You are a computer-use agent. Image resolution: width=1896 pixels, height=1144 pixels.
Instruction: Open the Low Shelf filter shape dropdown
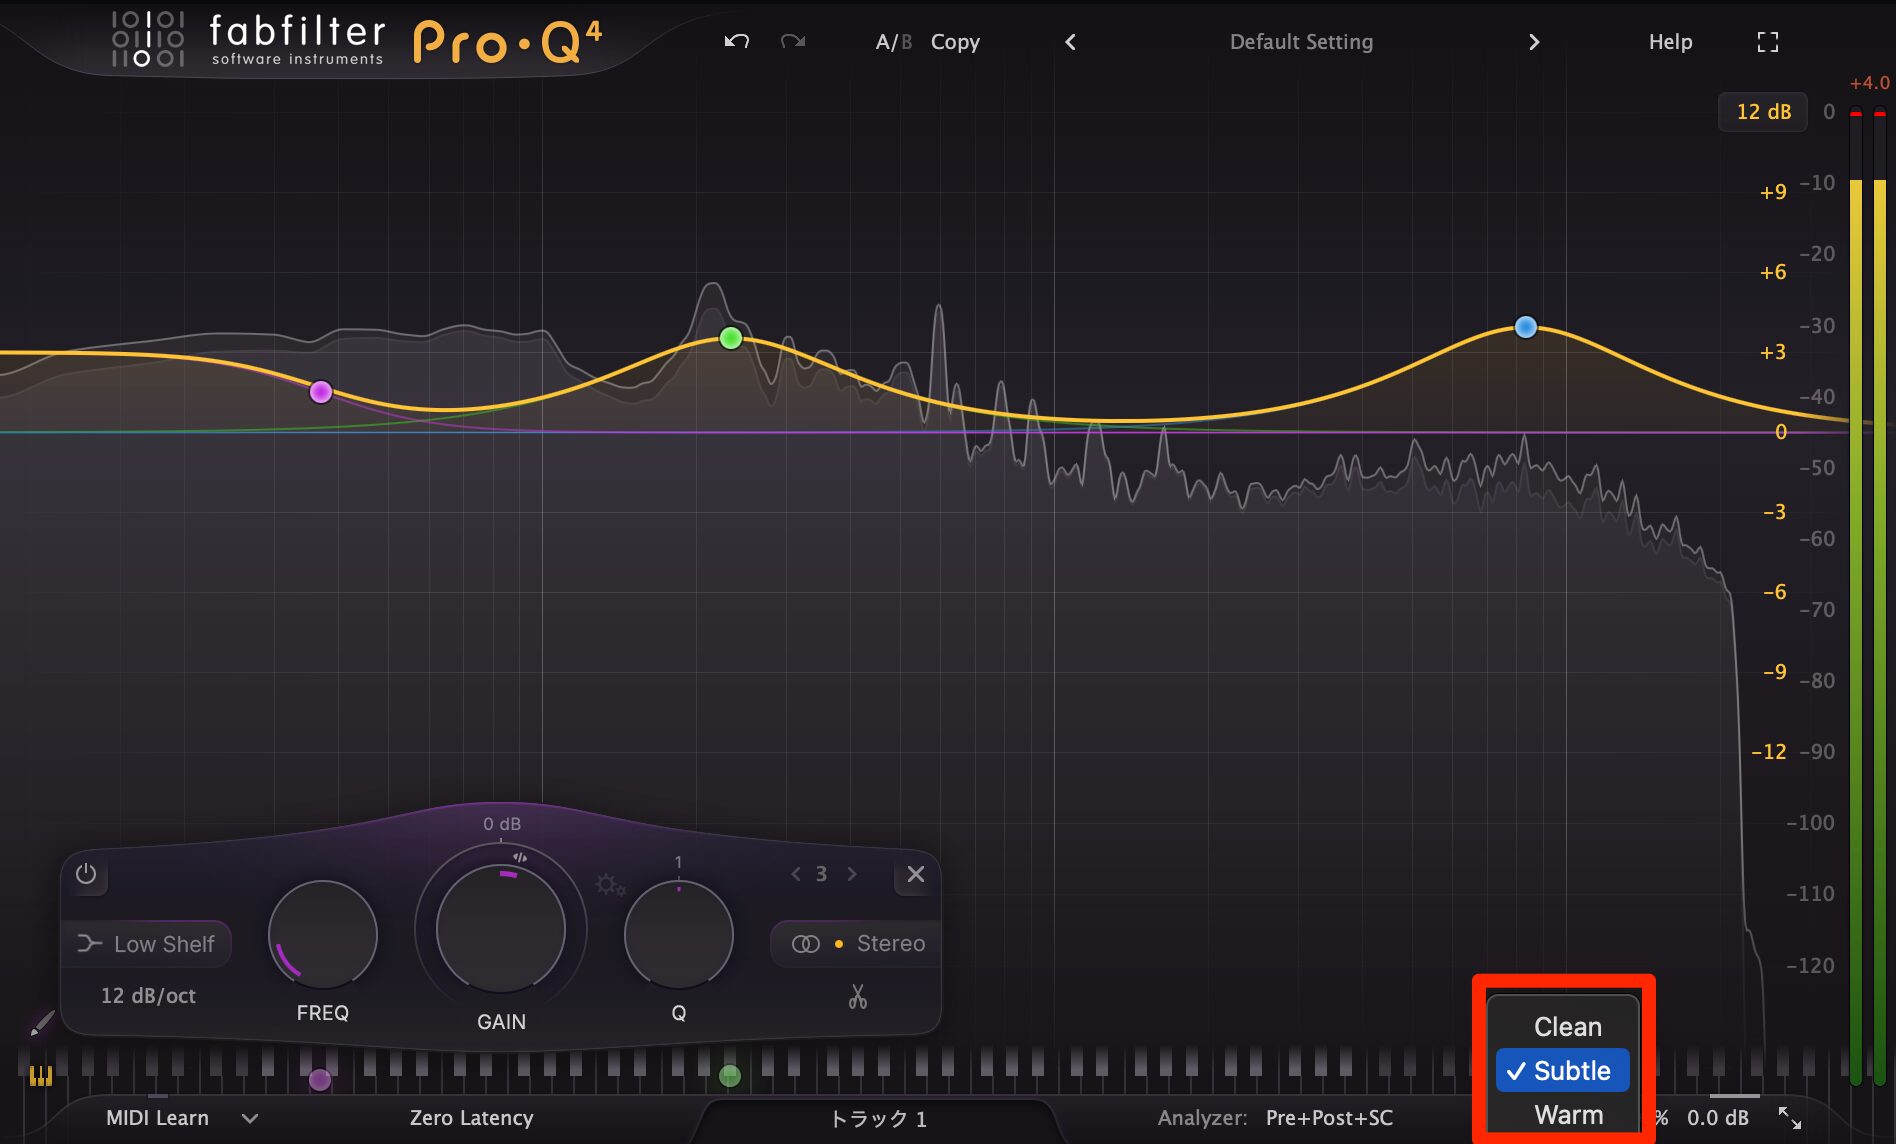coord(147,944)
